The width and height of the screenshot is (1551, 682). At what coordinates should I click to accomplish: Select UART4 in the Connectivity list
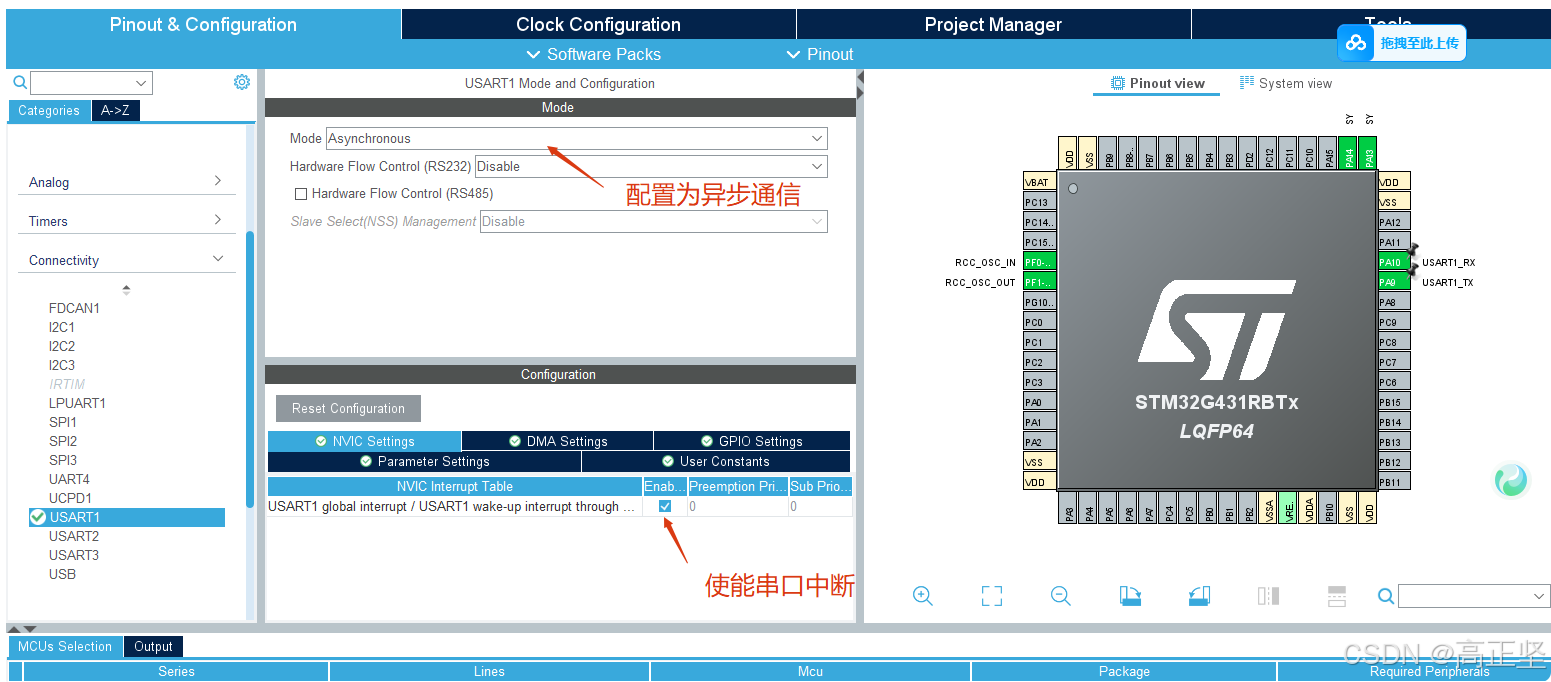[69, 479]
